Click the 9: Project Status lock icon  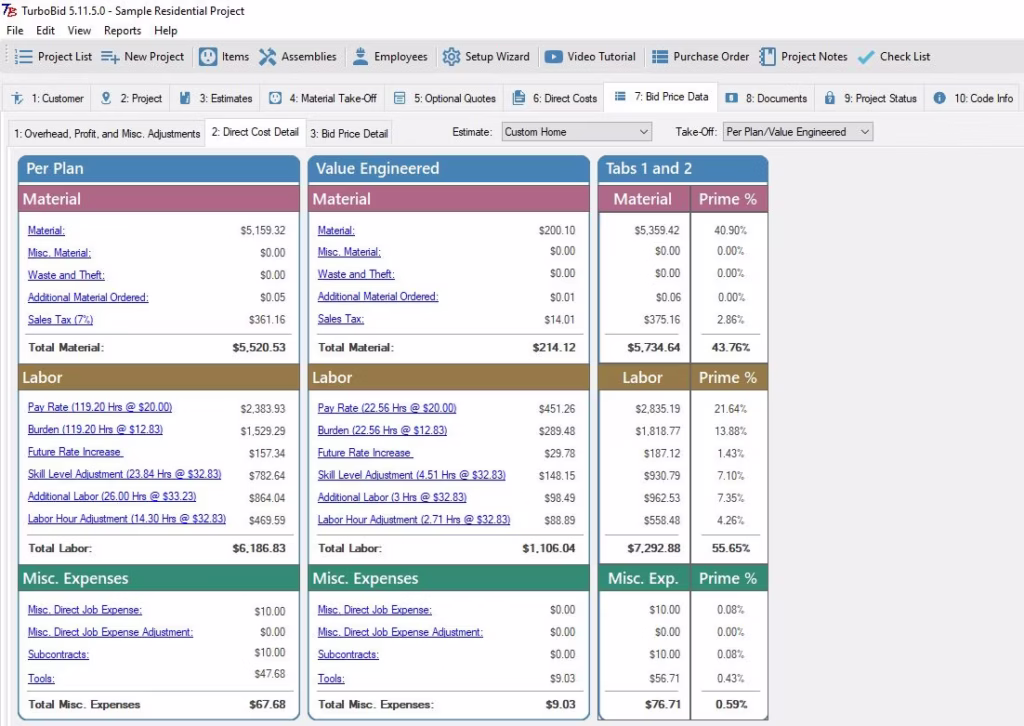pyautogui.click(x=829, y=98)
